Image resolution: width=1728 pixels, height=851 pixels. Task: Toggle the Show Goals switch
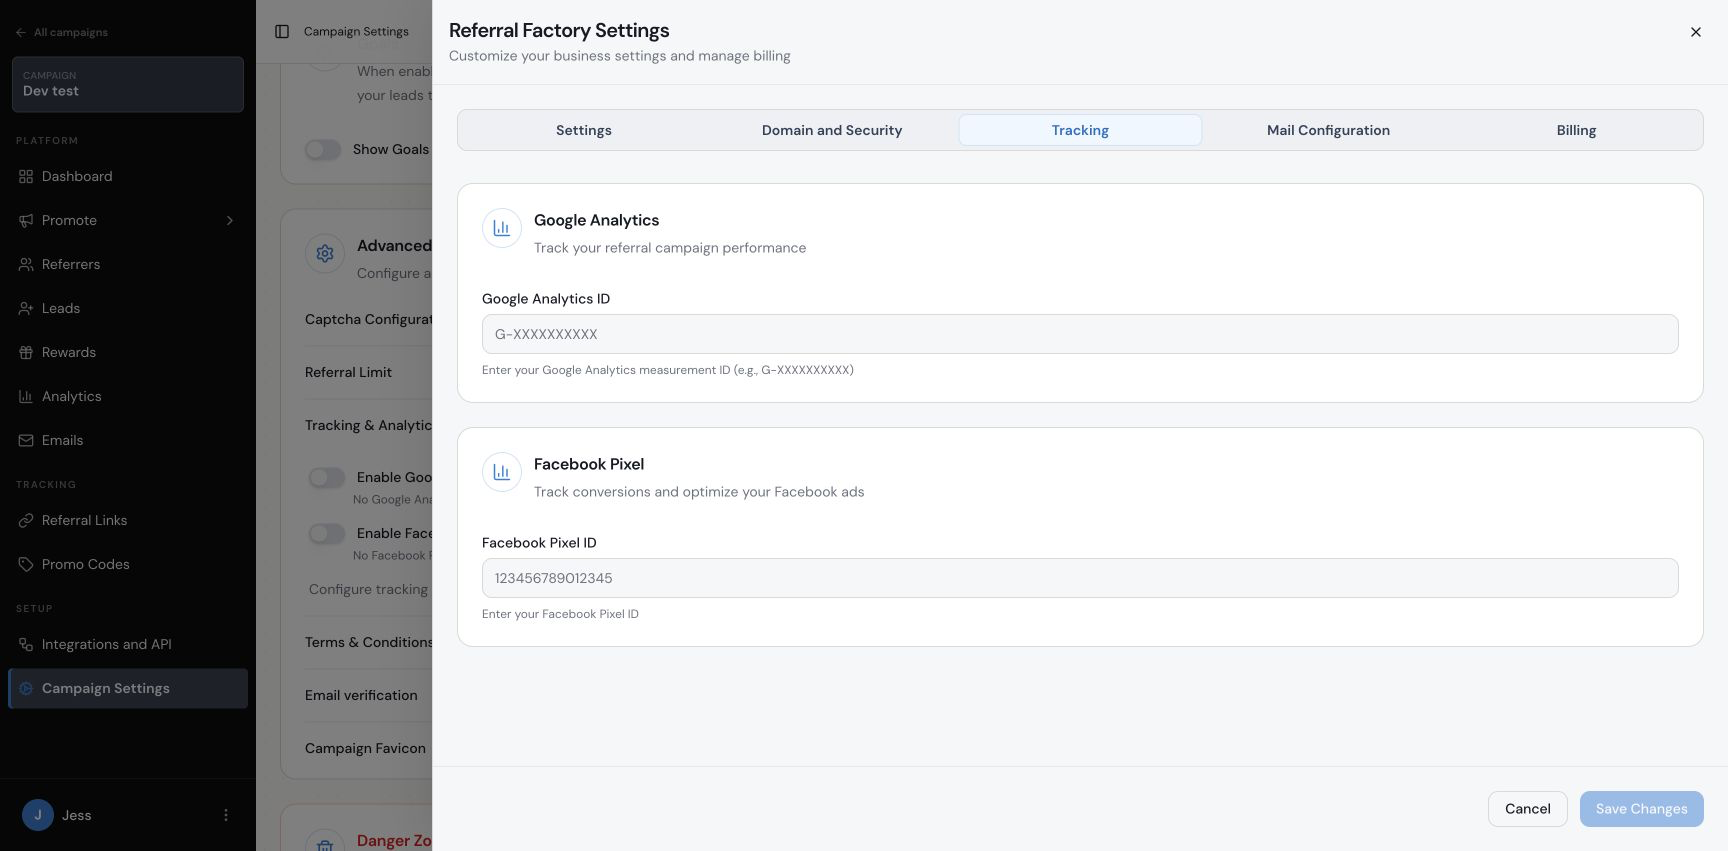click(323, 149)
